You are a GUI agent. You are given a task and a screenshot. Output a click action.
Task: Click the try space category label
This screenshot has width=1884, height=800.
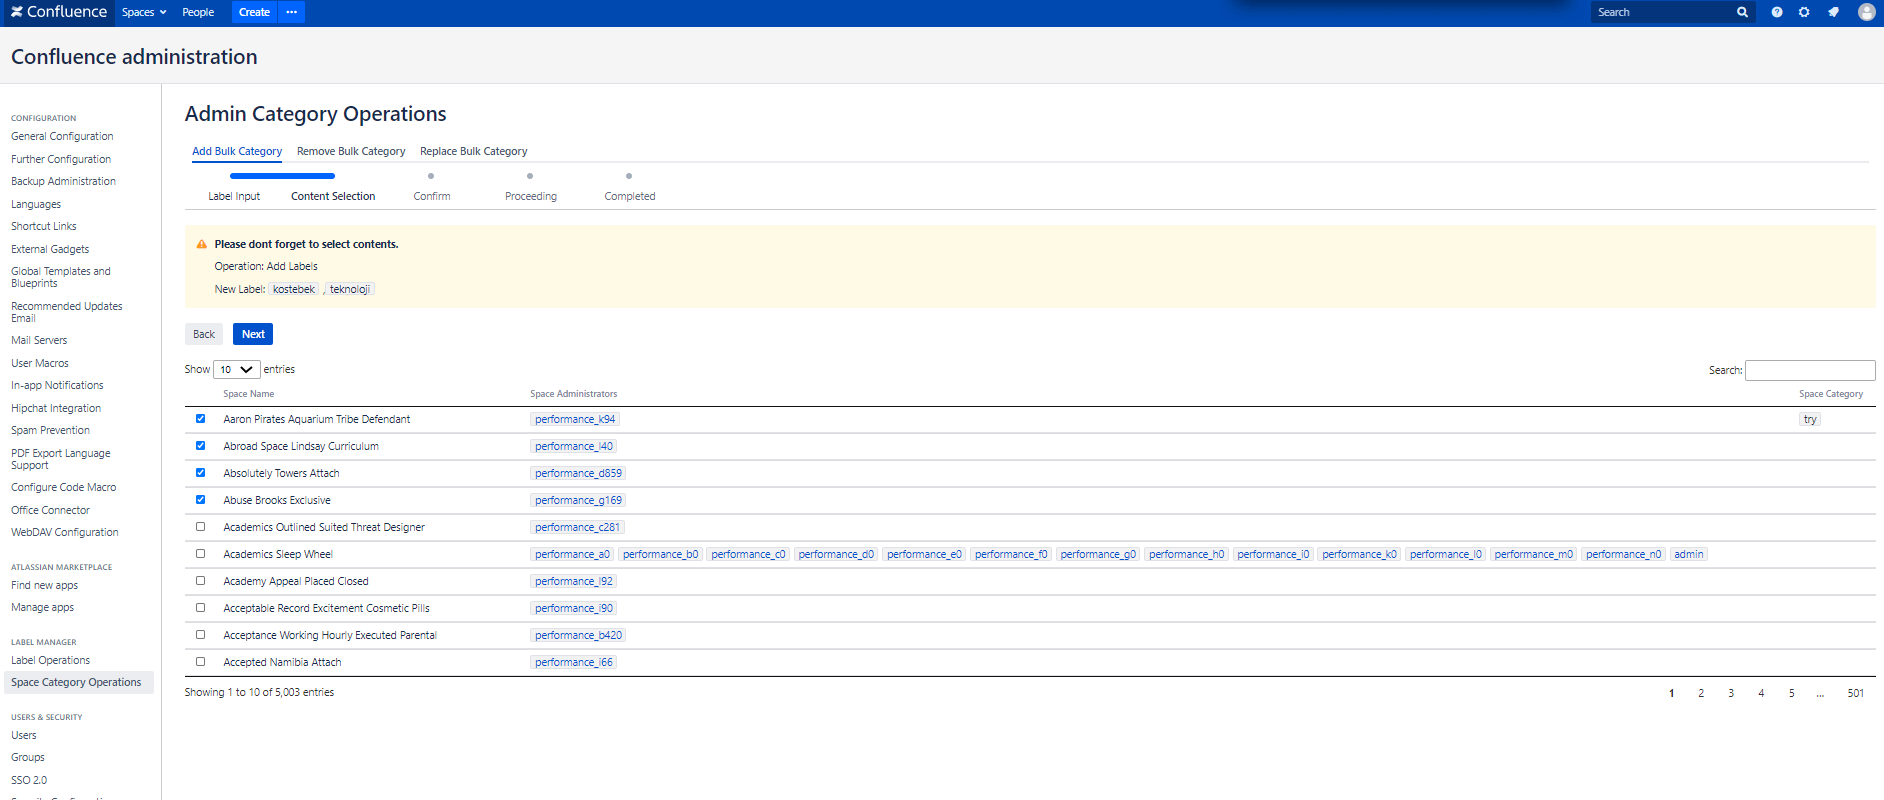[x=1810, y=419]
